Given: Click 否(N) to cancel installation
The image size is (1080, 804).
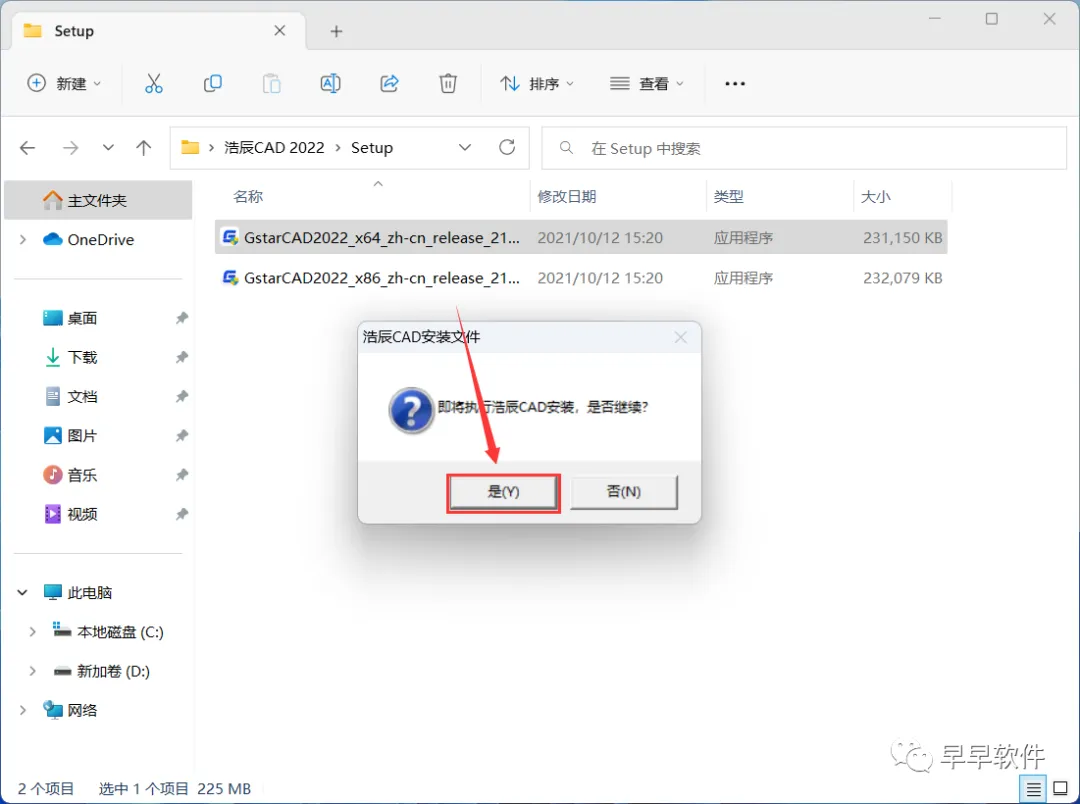Looking at the screenshot, I should coord(623,492).
